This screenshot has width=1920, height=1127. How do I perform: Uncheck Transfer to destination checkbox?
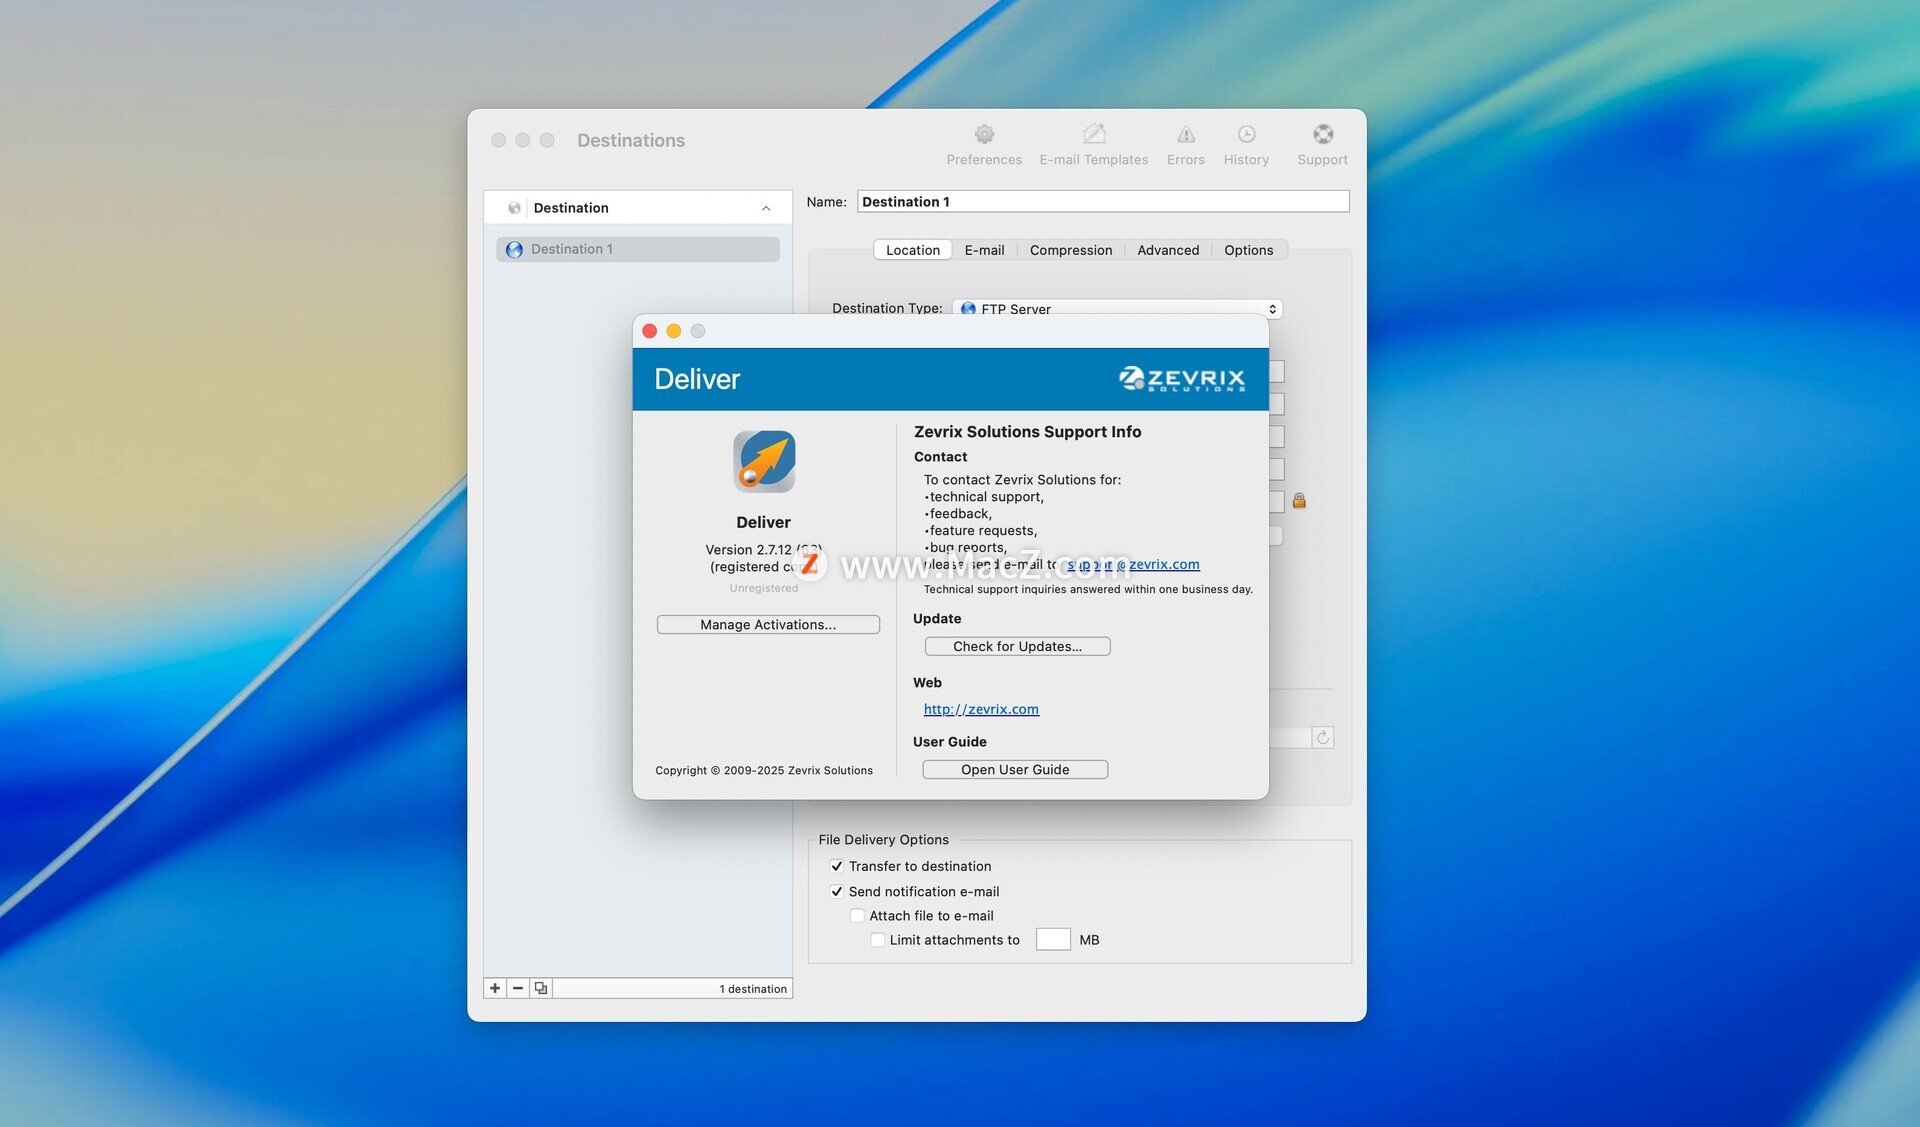pos(837,866)
